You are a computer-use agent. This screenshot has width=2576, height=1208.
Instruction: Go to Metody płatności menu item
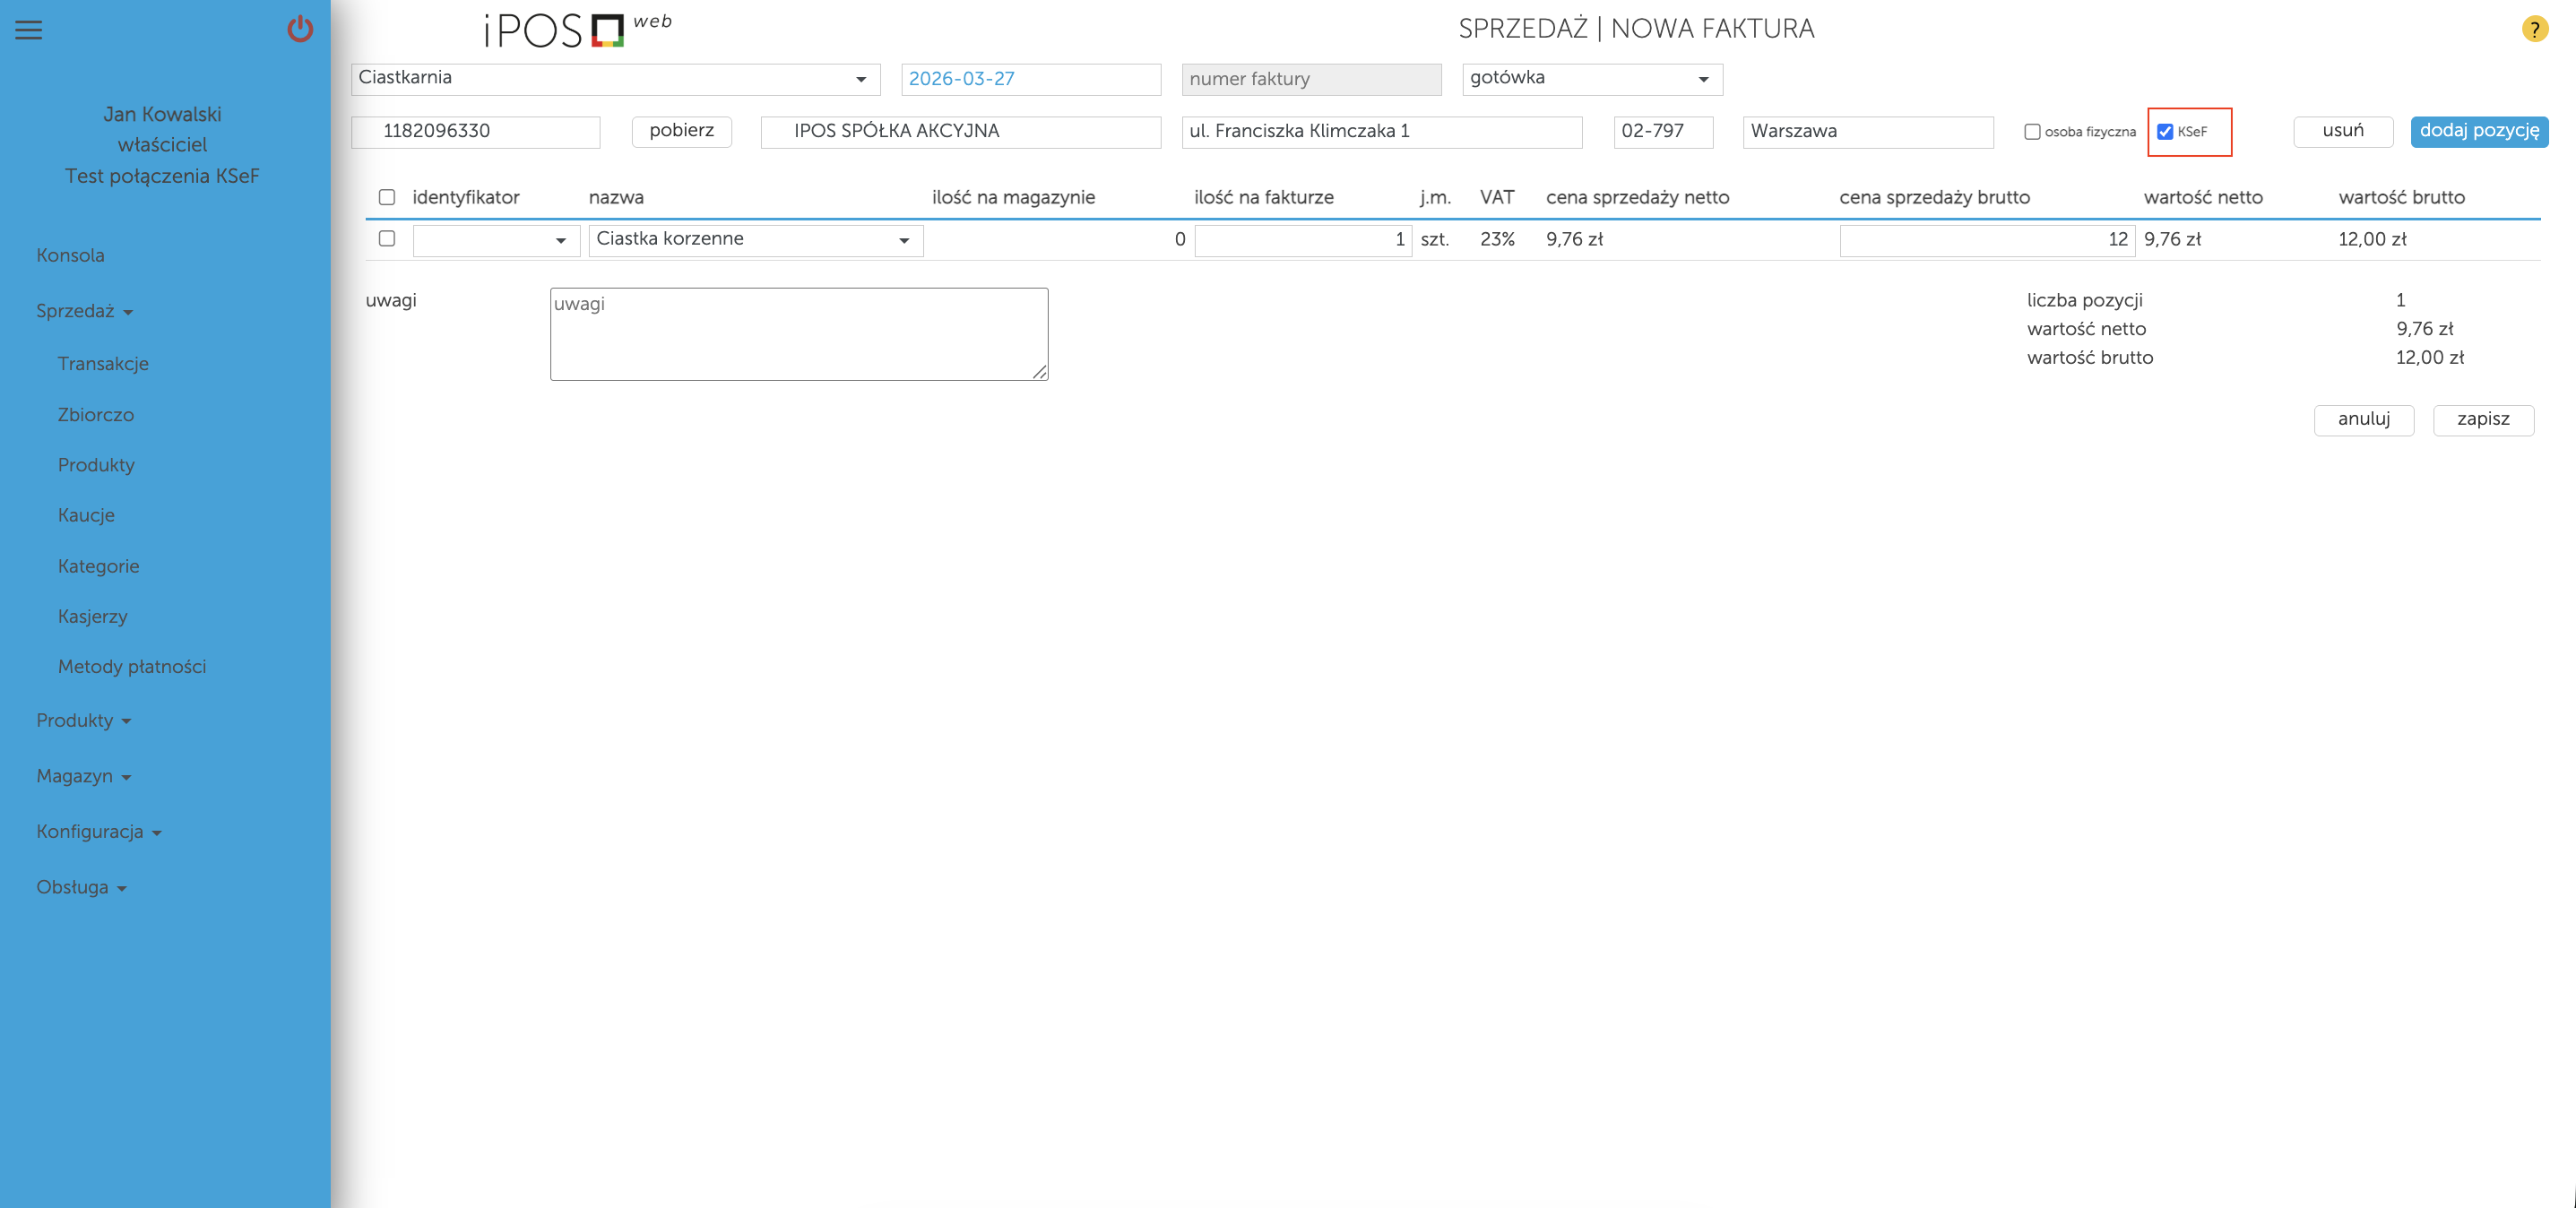coord(132,667)
